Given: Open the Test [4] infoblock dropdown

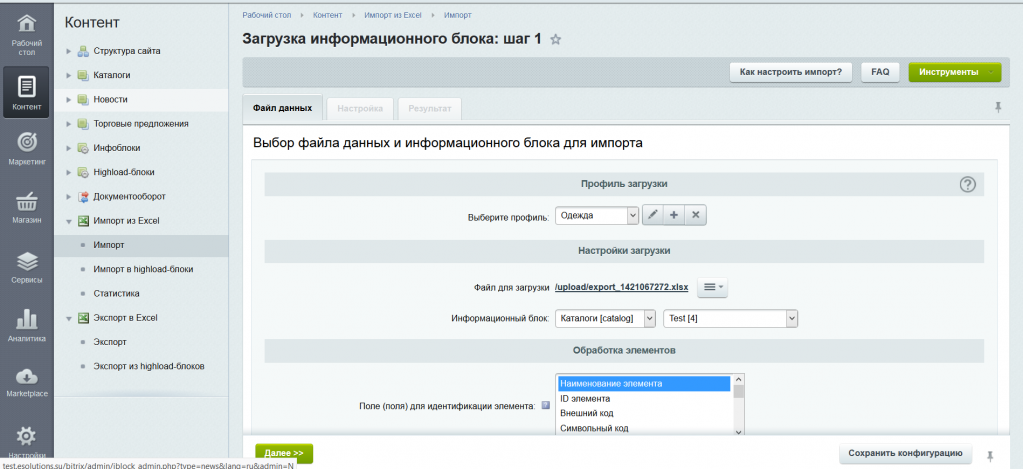Looking at the screenshot, I should click(730, 318).
